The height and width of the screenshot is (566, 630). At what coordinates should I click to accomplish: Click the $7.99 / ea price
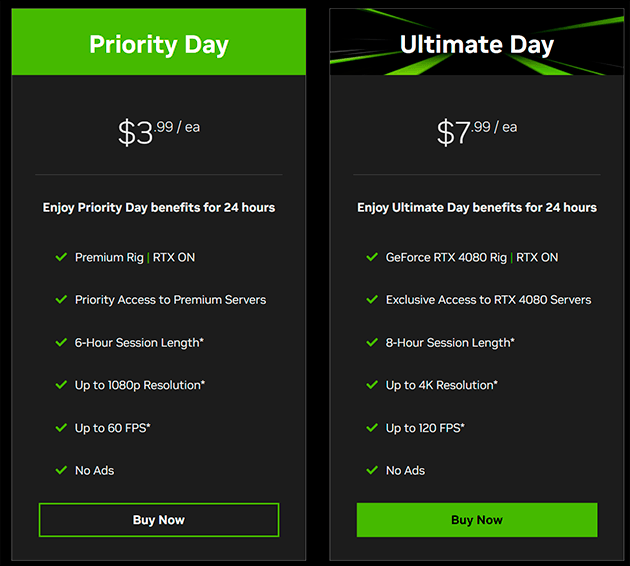click(477, 132)
